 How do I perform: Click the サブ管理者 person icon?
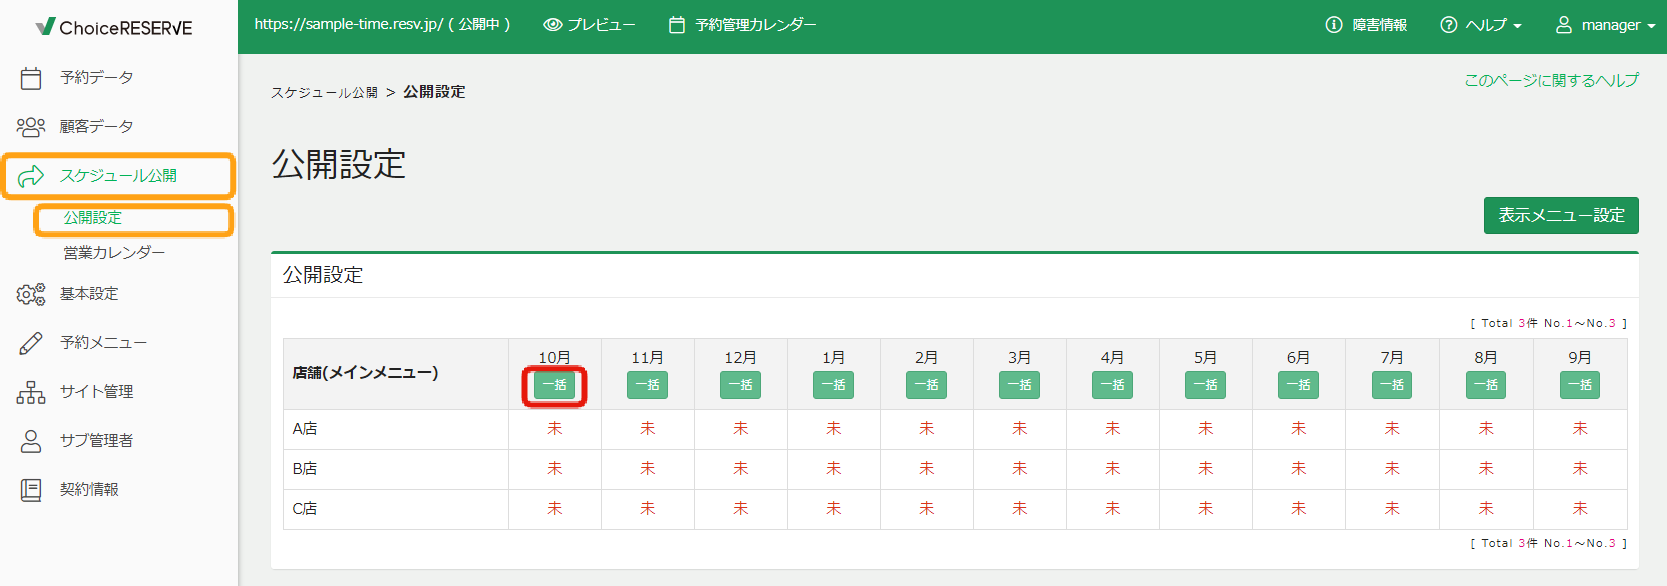pos(31,441)
